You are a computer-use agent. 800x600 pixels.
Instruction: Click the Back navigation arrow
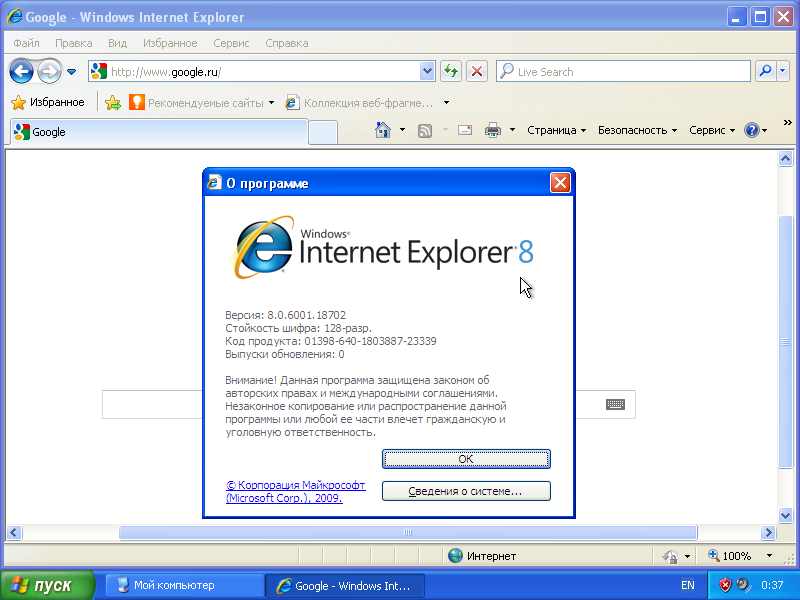tap(21, 71)
